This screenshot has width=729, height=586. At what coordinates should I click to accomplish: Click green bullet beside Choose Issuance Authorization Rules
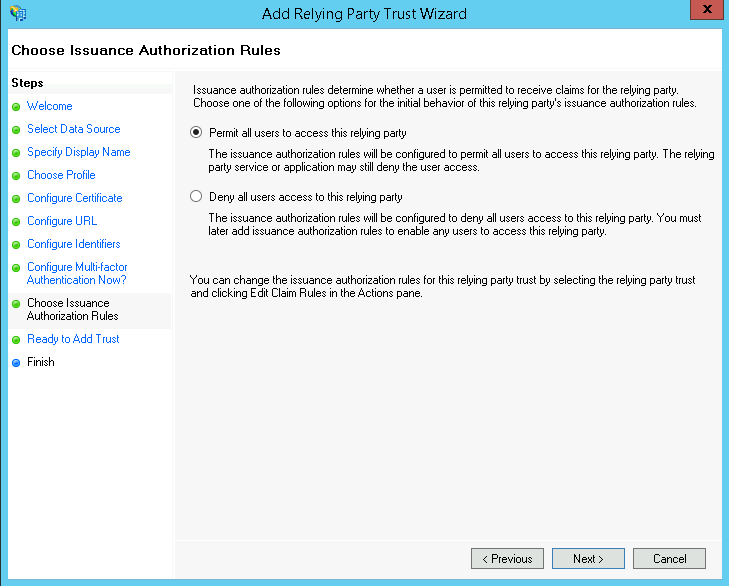(16, 304)
